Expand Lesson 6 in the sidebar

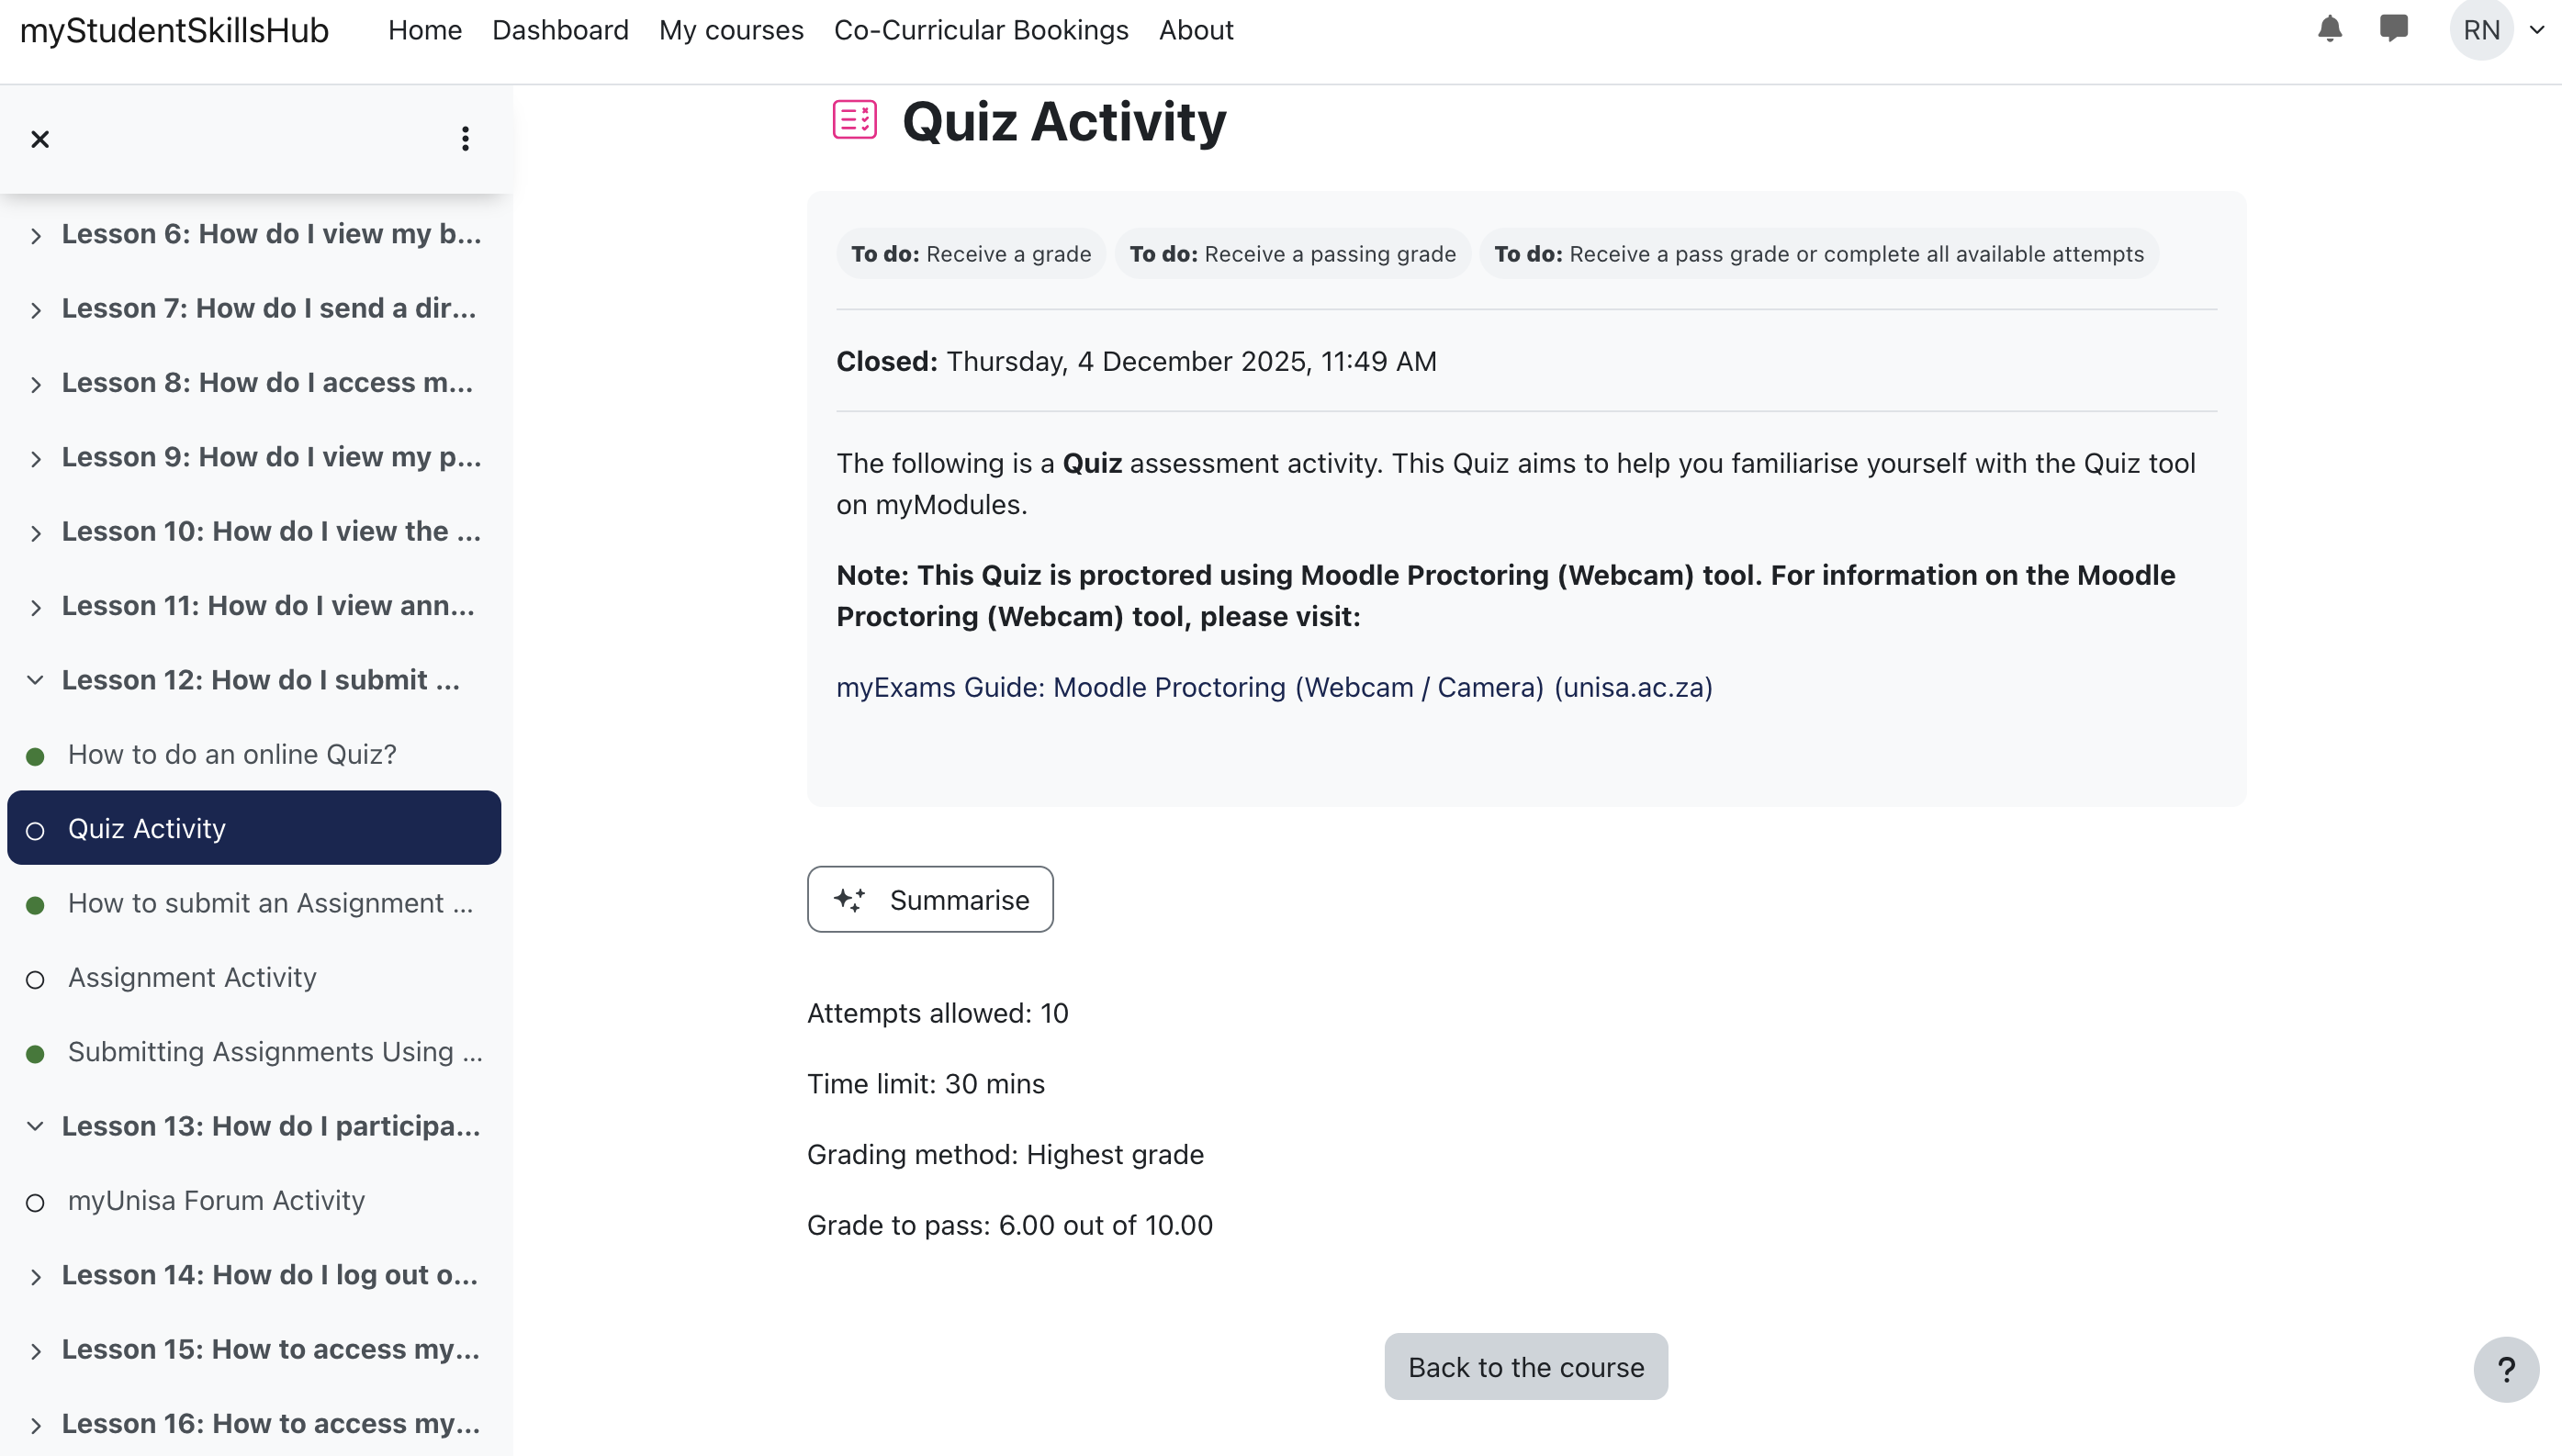click(36, 236)
